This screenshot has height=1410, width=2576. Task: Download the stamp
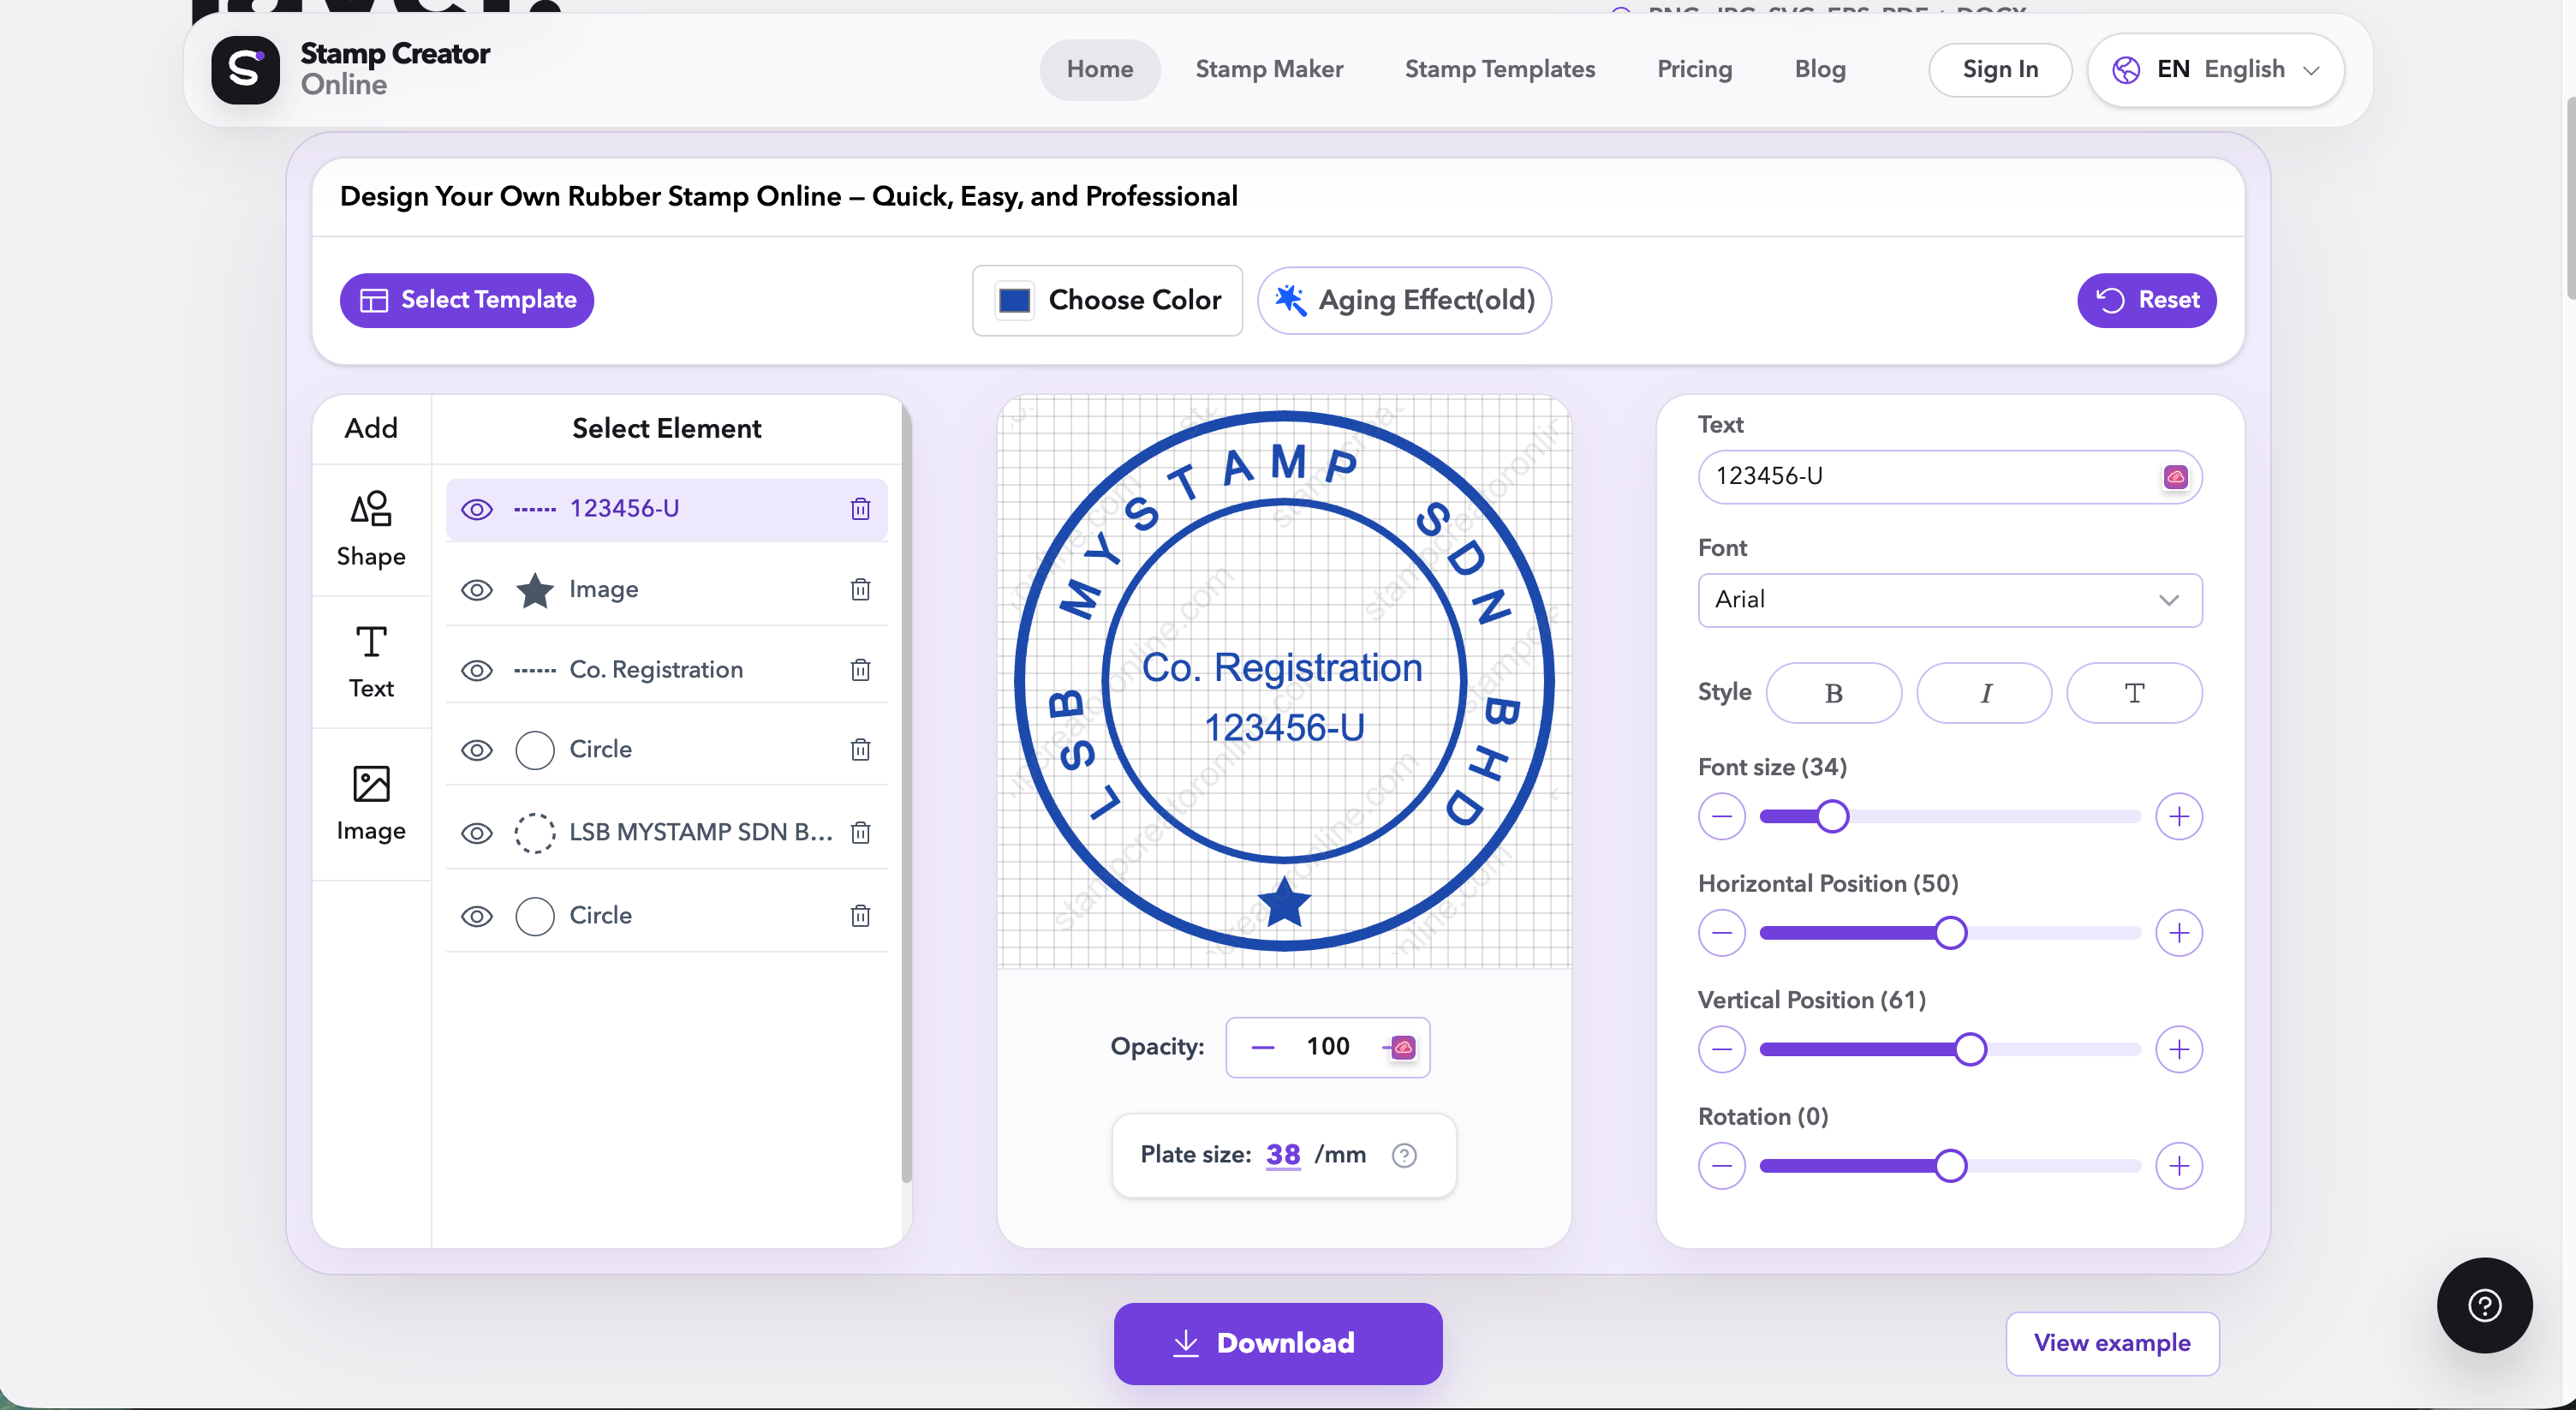1278,1343
